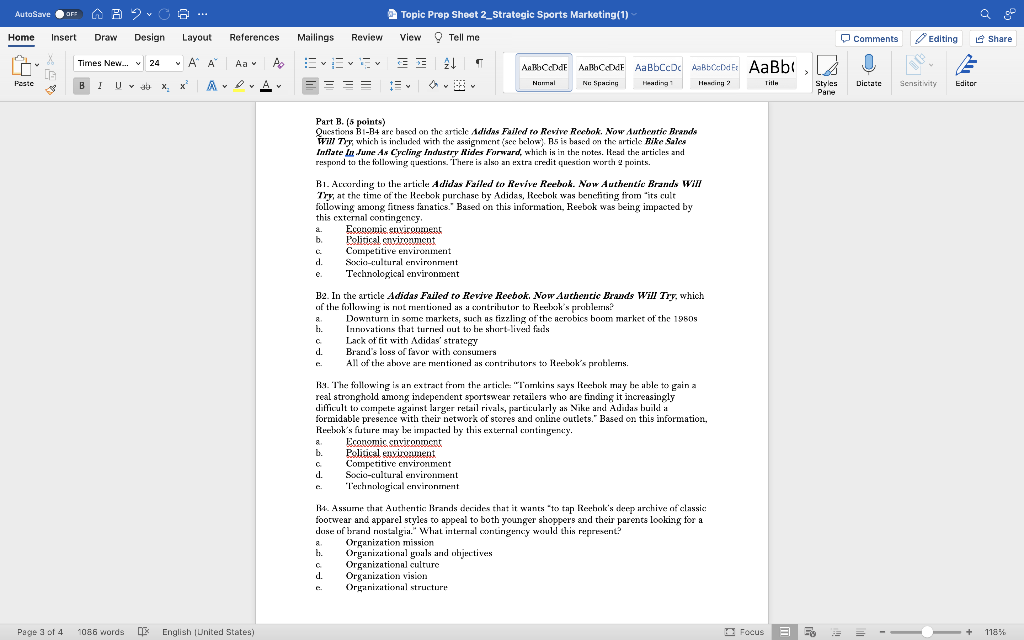The width and height of the screenshot is (1024, 640).
Task: Enable center alignment
Action: 327,86
